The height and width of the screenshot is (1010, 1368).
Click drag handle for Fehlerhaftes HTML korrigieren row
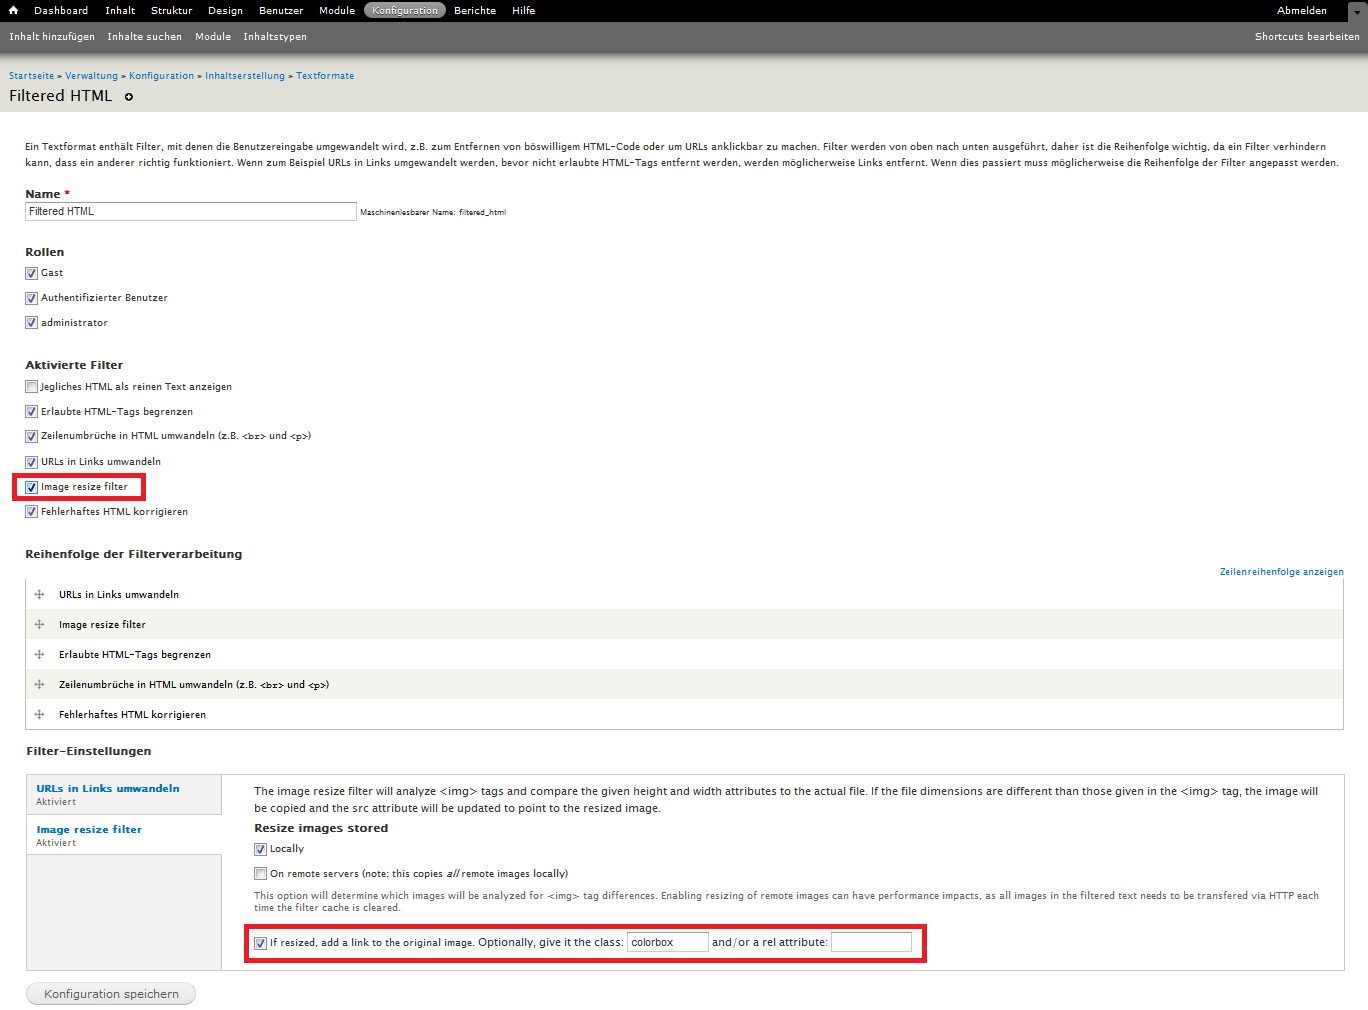[40, 714]
